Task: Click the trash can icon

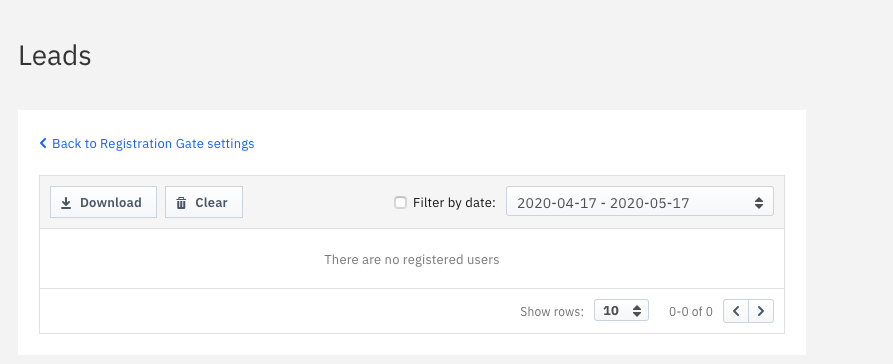Action: [x=181, y=203]
